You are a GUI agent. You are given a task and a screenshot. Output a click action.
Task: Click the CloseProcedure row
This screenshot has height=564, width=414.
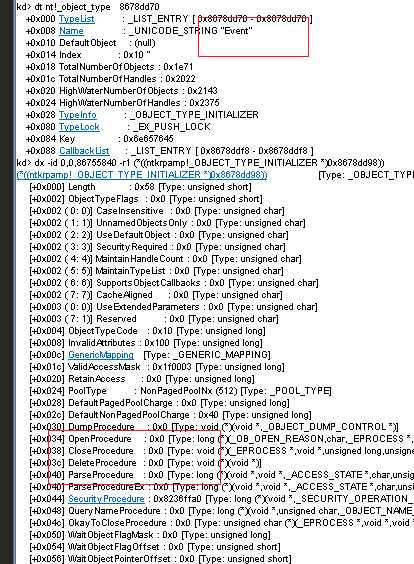[x=221, y=451]
